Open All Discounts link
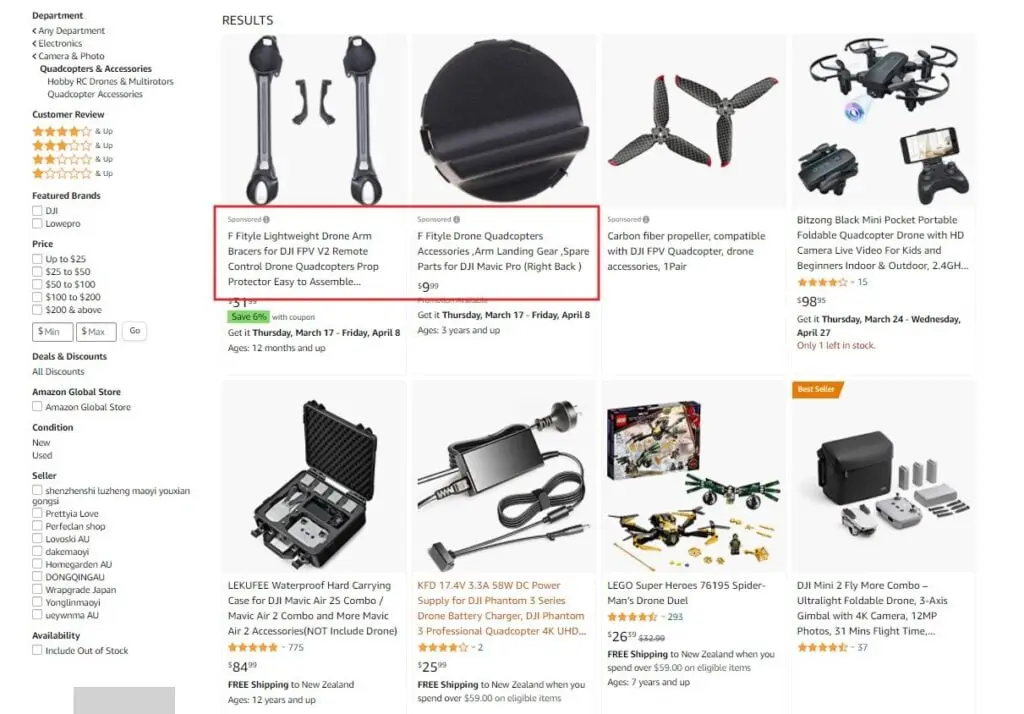 58,372
